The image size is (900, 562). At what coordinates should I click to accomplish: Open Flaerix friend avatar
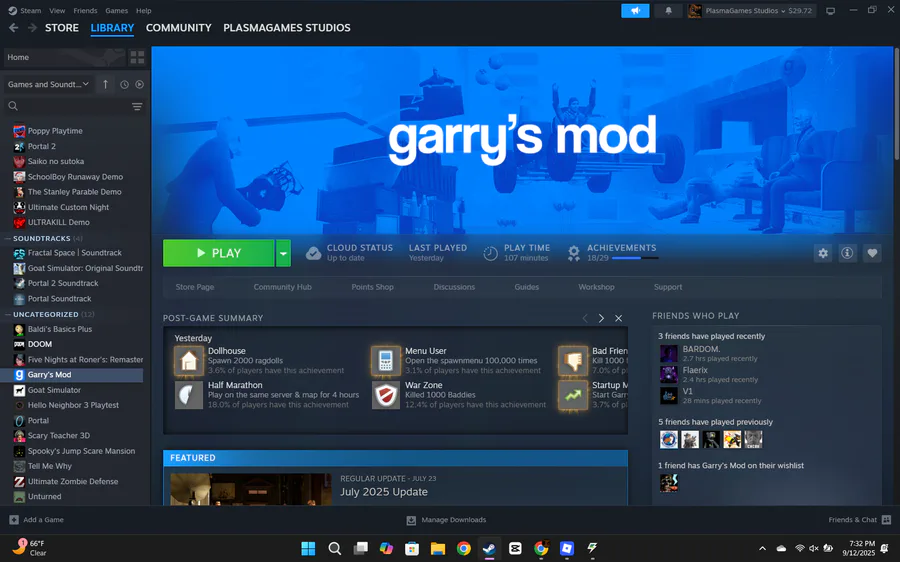(x=669, y=374)
